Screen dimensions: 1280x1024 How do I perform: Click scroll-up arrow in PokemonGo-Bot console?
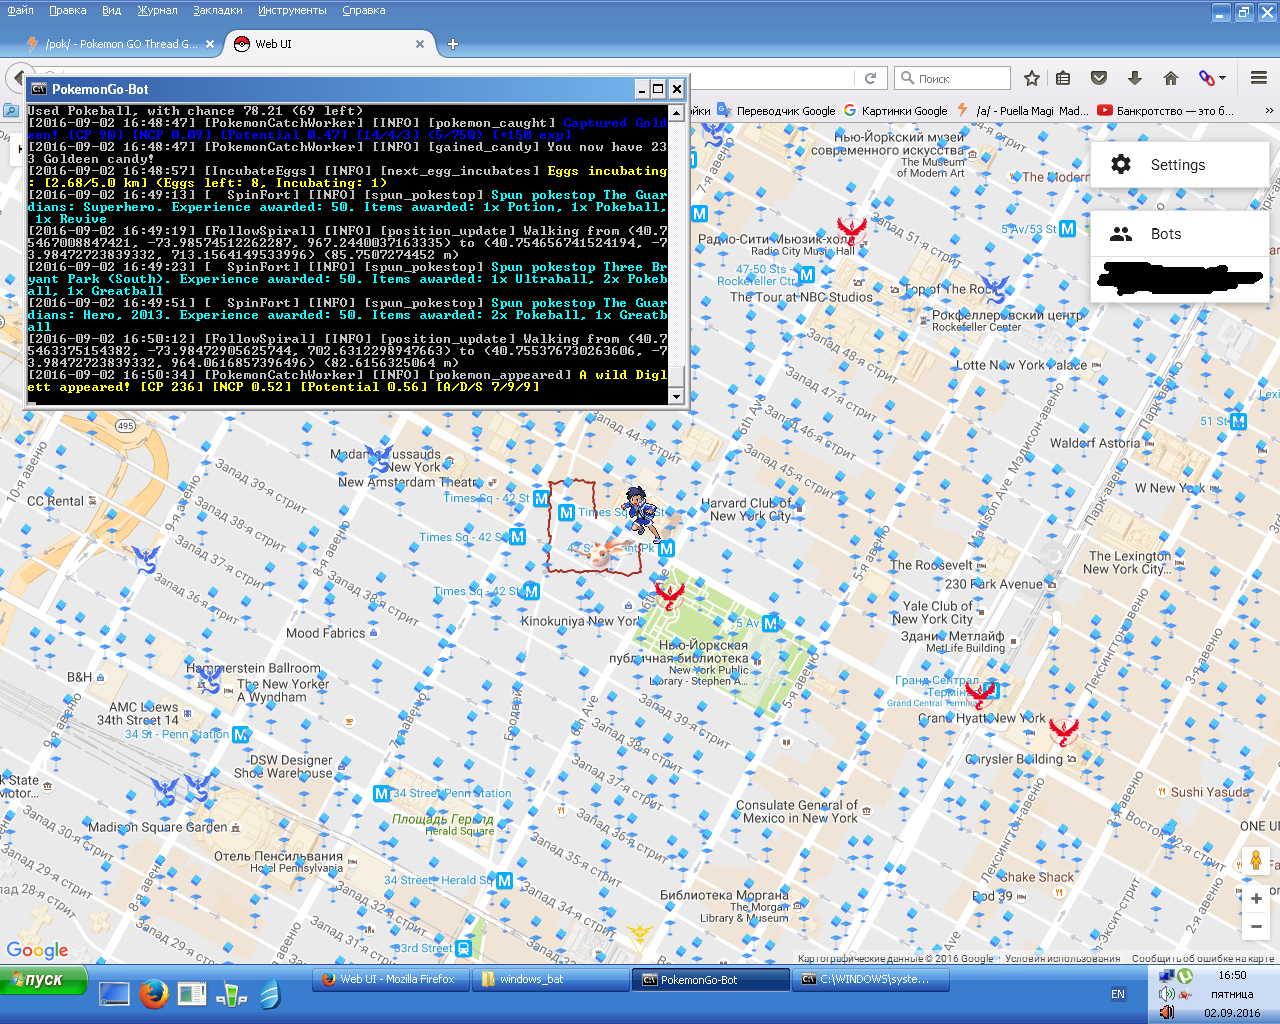pyautogui.click(x=677, y=113)
